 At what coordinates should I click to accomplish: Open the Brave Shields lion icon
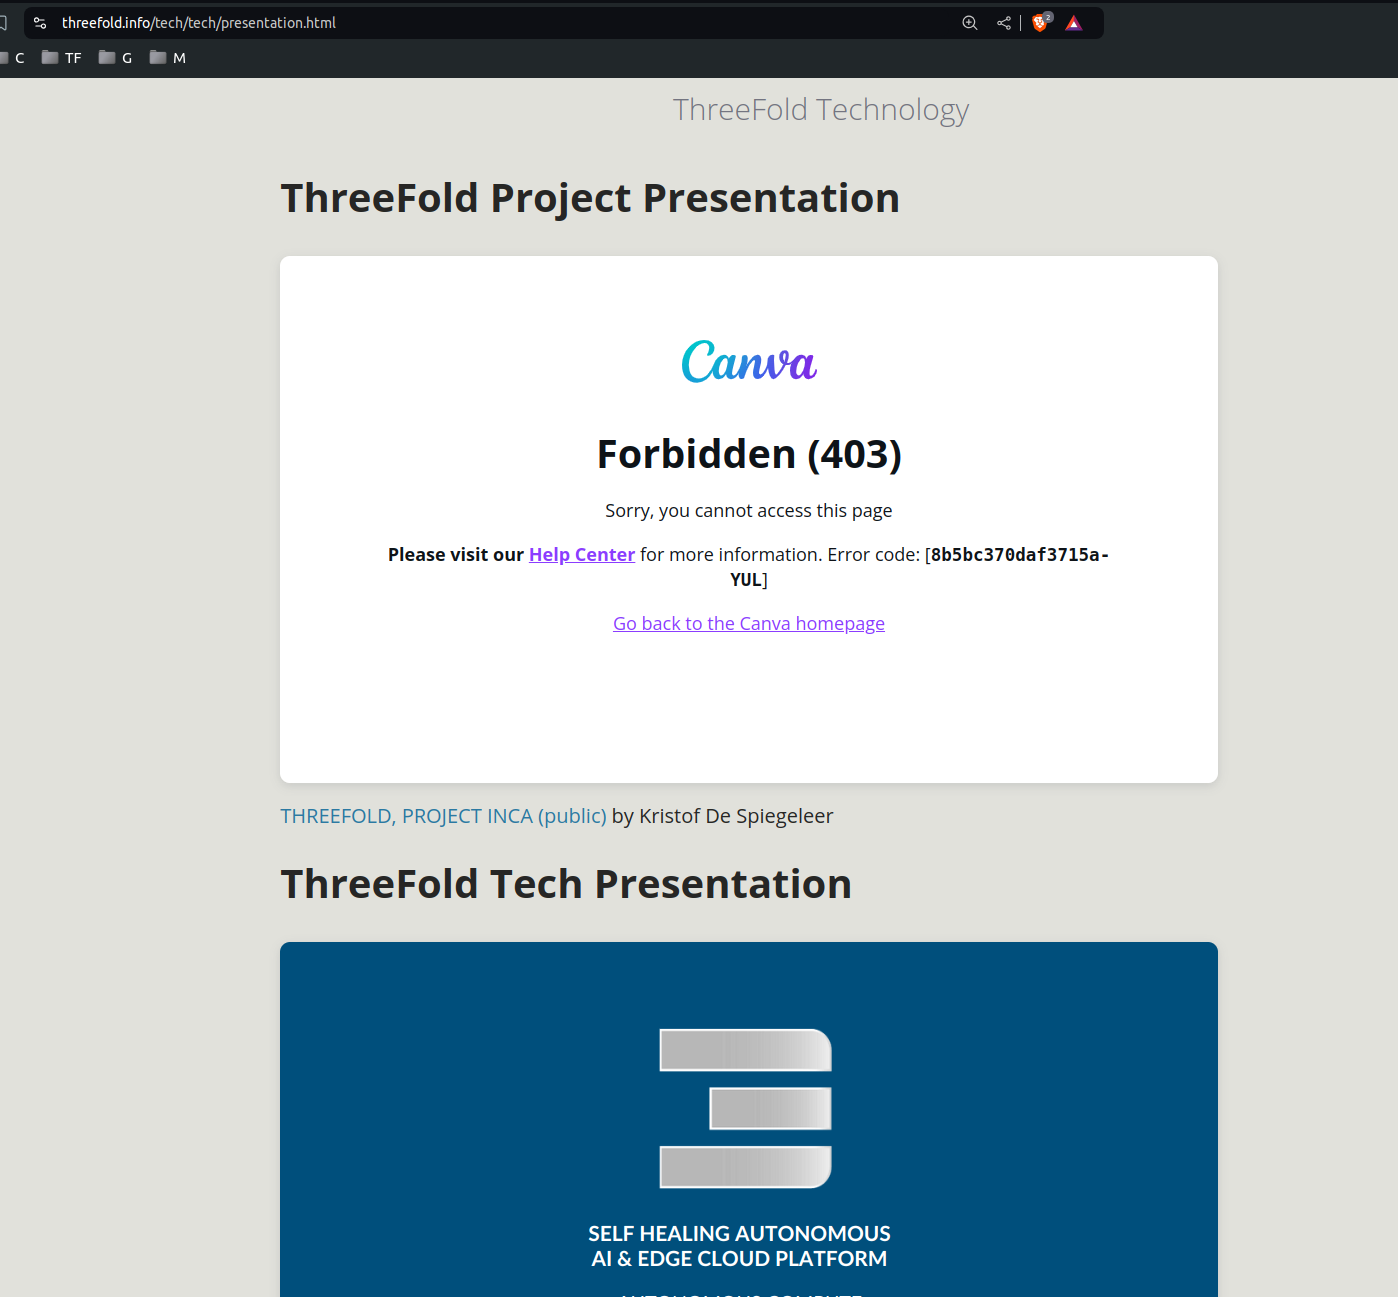pos(1040,23)
